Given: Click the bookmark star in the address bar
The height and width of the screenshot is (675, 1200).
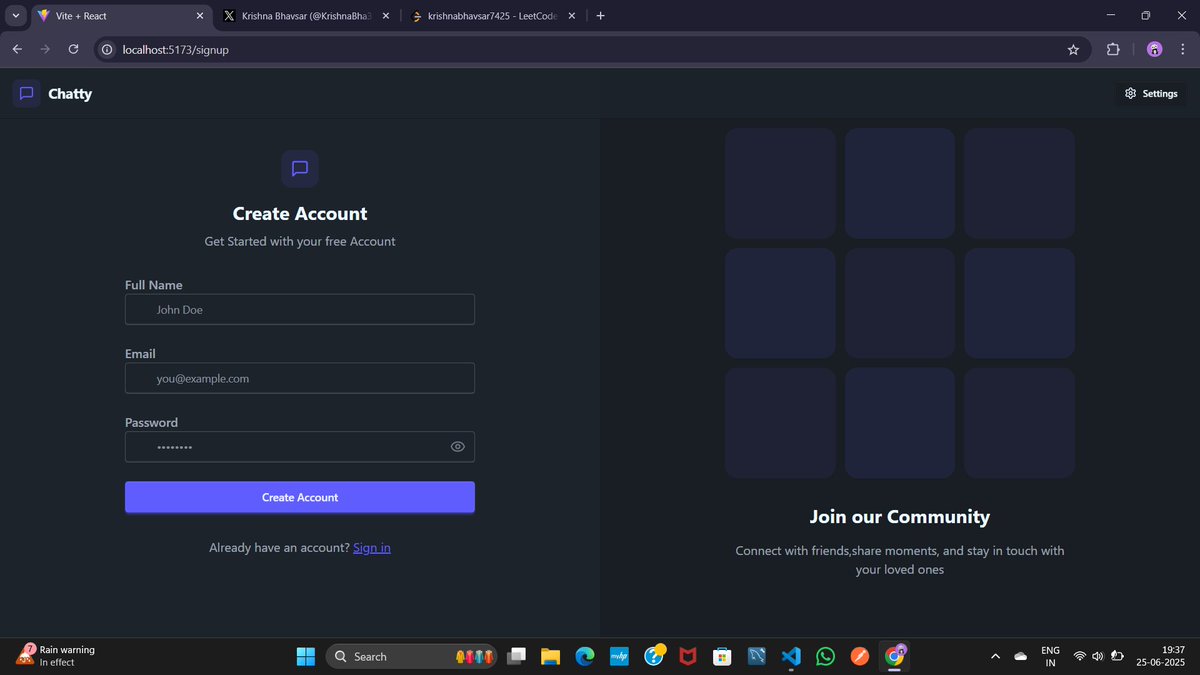Looking at the screenshot, I should 1073,49.
